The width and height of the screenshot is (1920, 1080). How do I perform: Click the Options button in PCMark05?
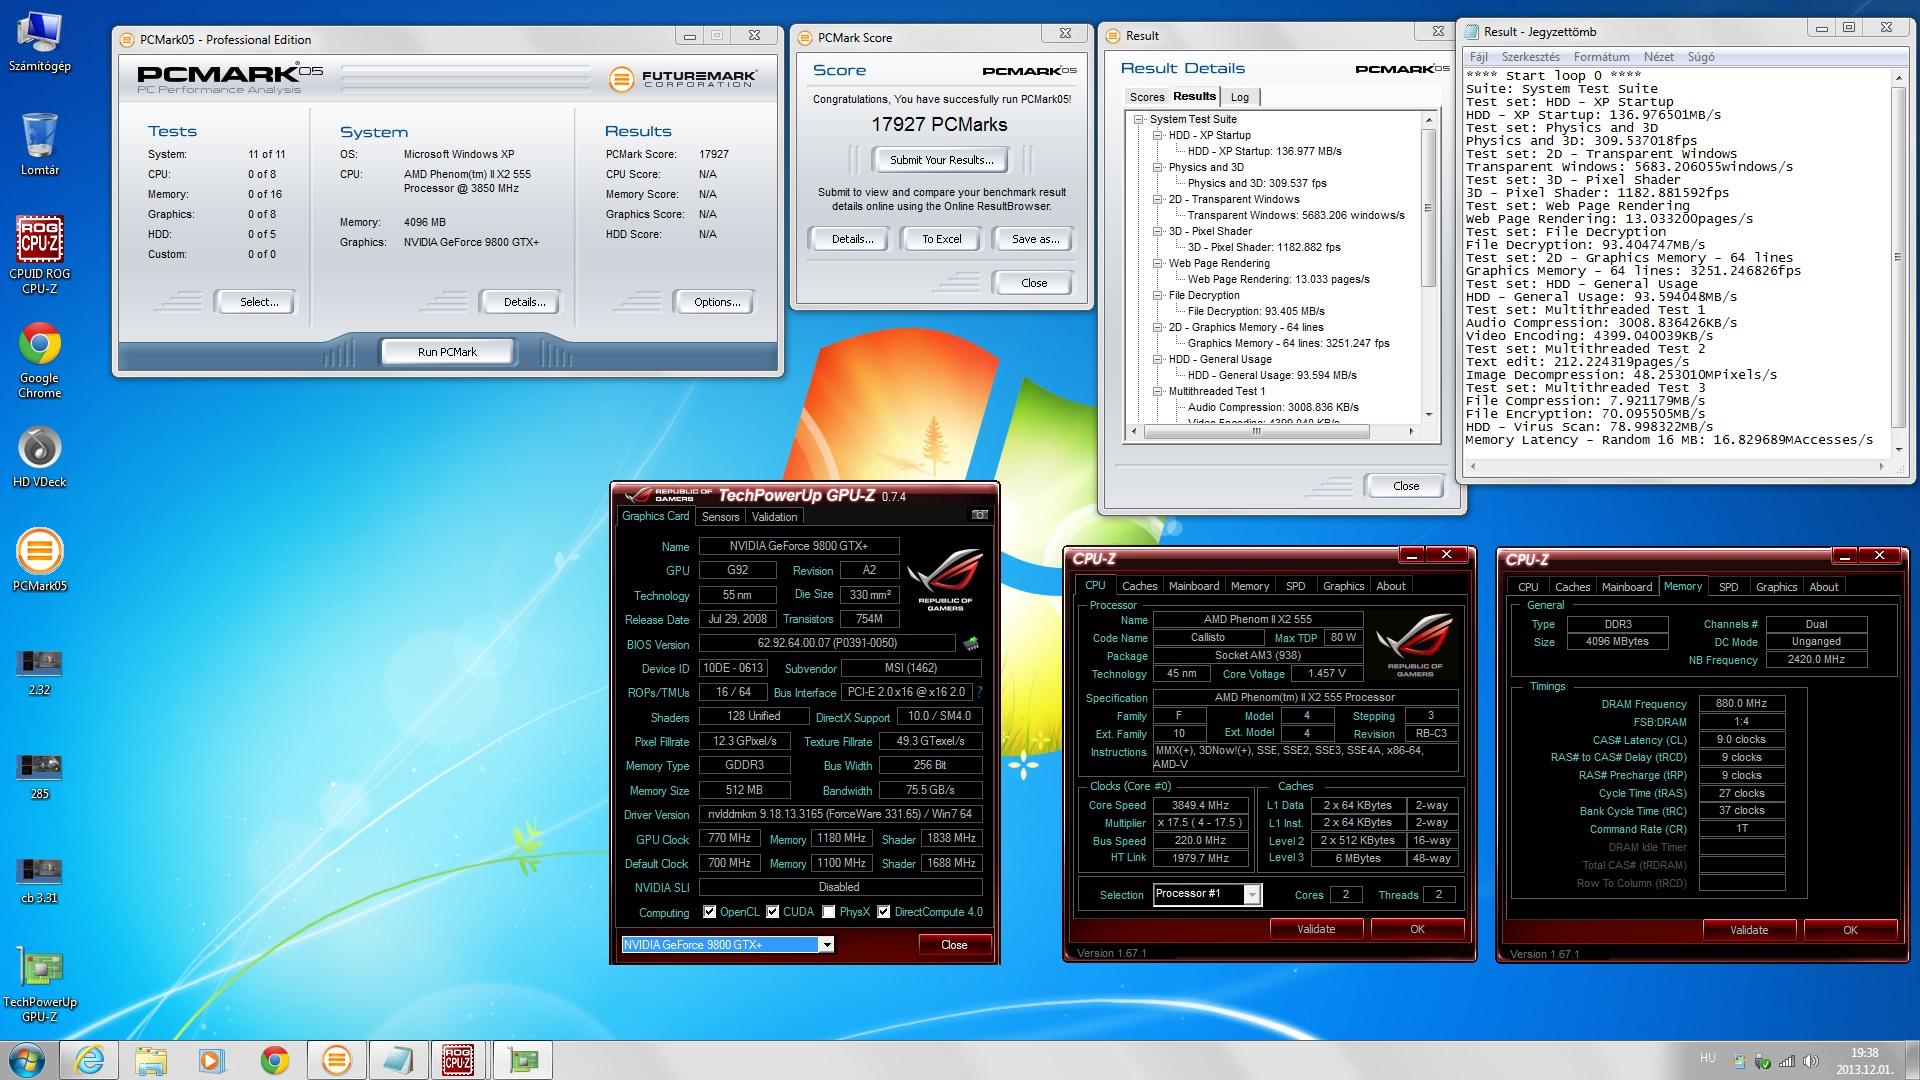(716, 302)
